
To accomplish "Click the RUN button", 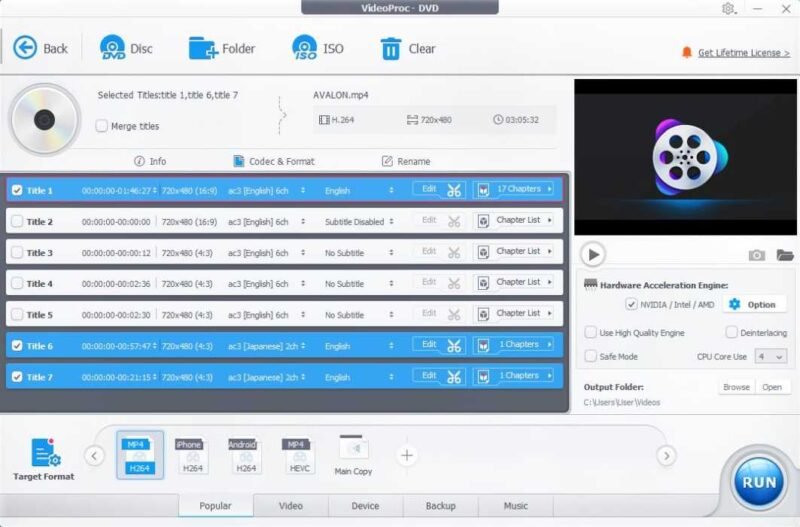I will [759, 482].
